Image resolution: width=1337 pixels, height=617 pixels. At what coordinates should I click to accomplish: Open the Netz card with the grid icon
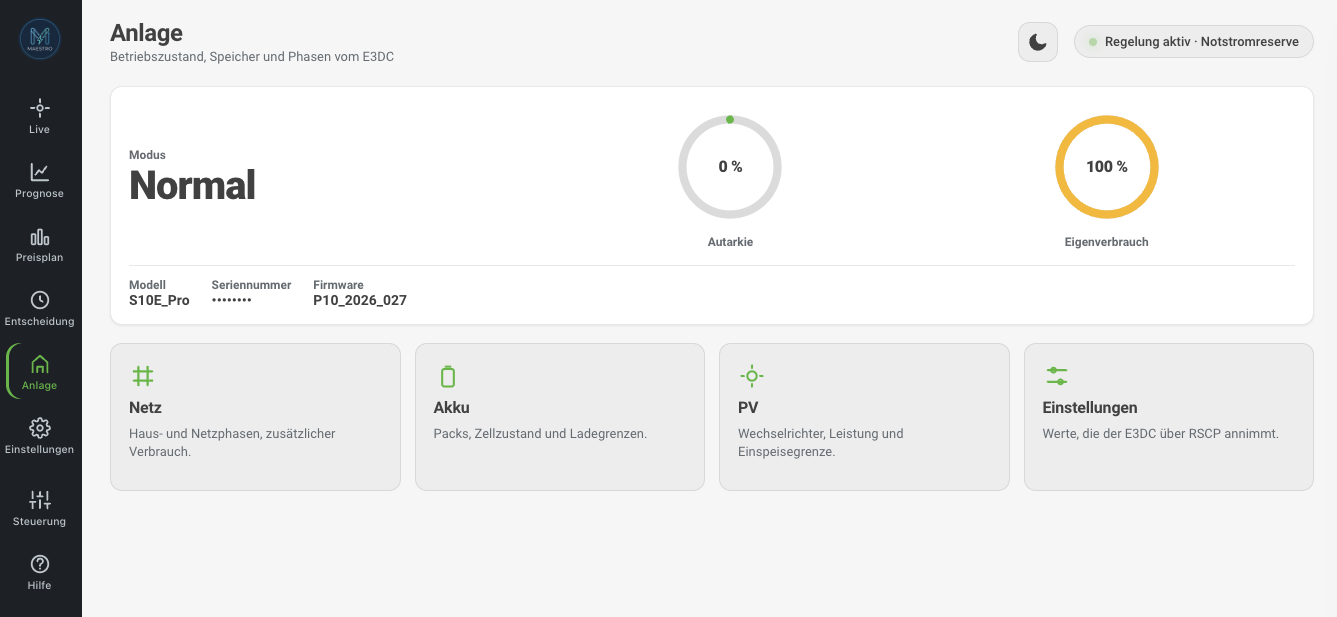point(255,417)
